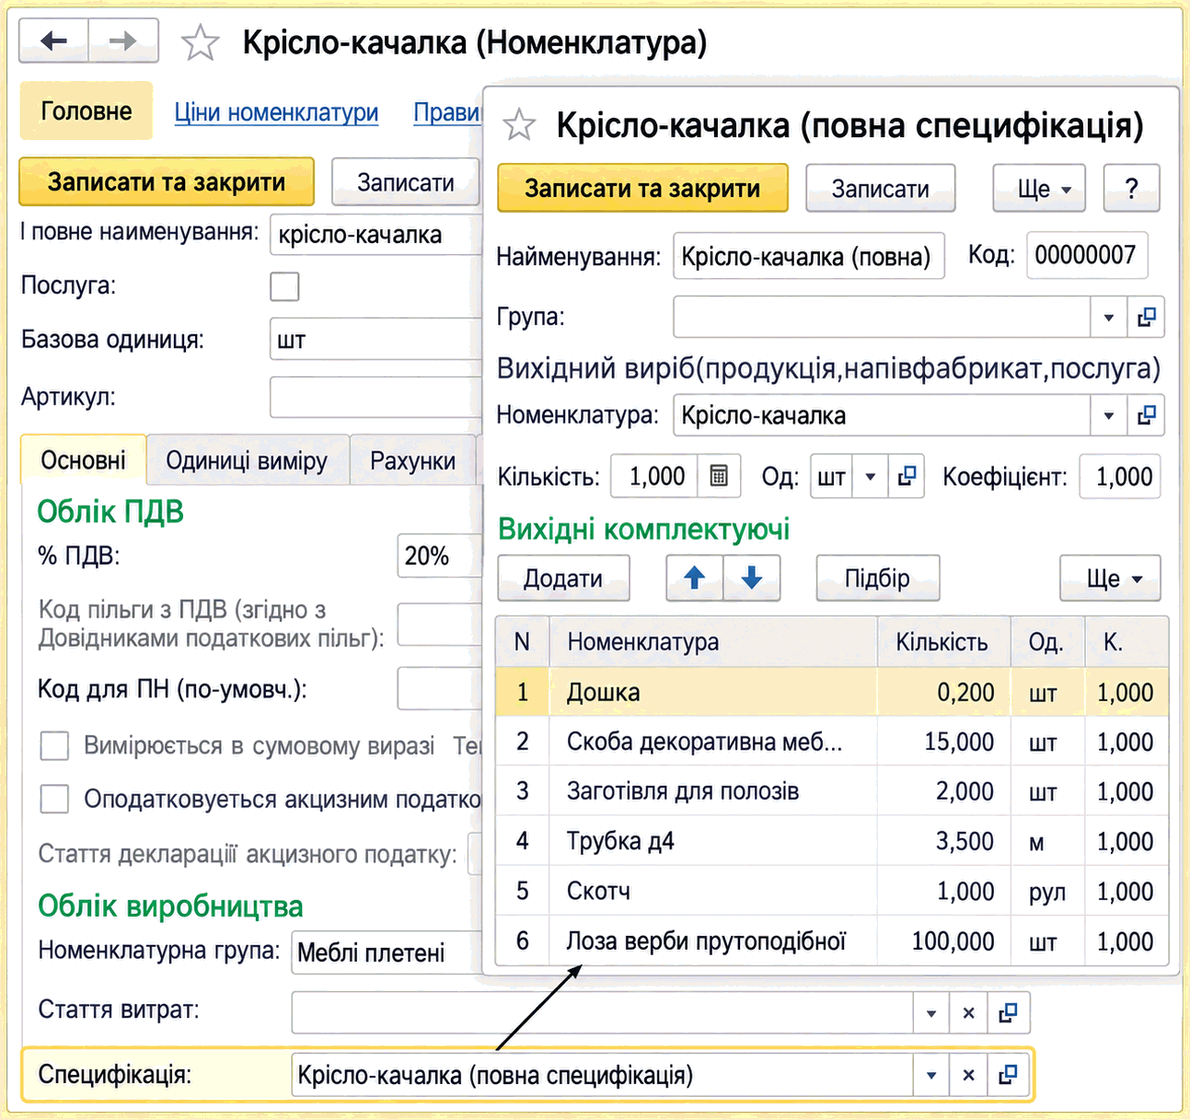Select the Скоба декоративна меб... row

[x=832, y=741]
